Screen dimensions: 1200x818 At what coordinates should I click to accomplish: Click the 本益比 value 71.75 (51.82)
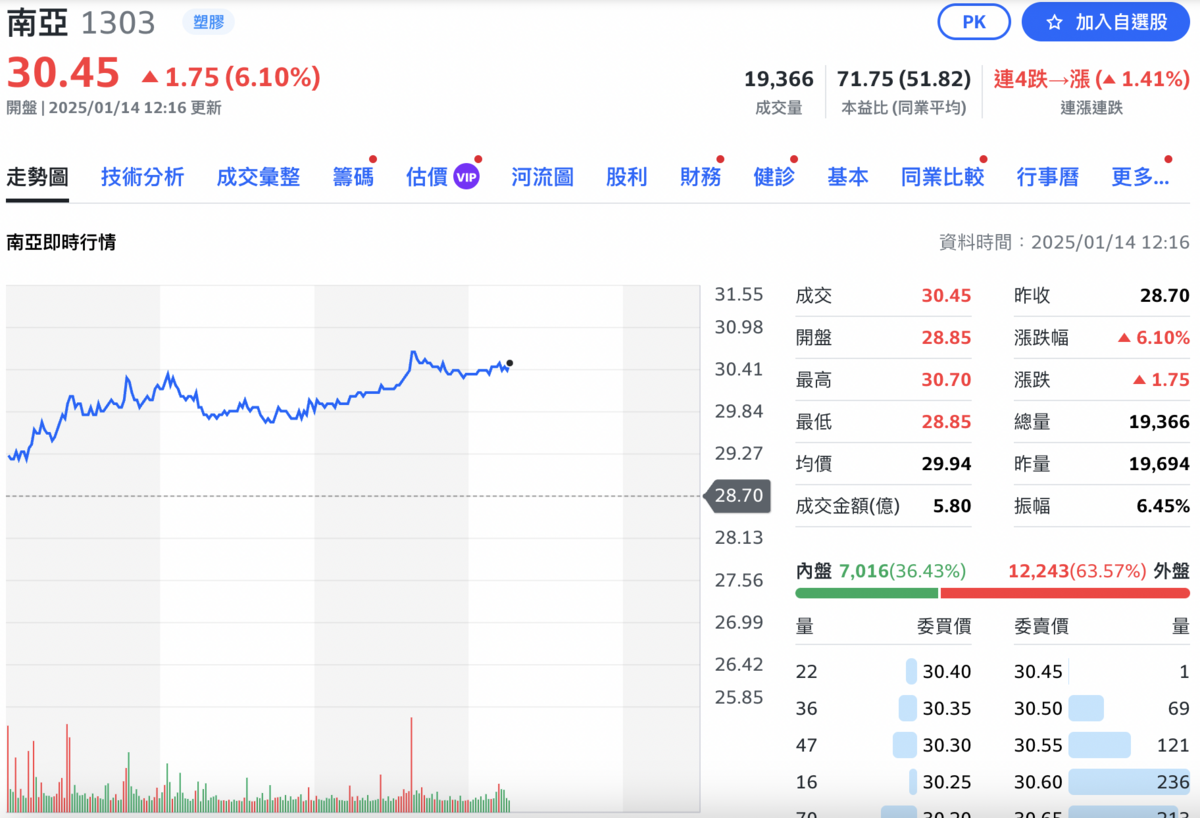[x=904, y=79]
